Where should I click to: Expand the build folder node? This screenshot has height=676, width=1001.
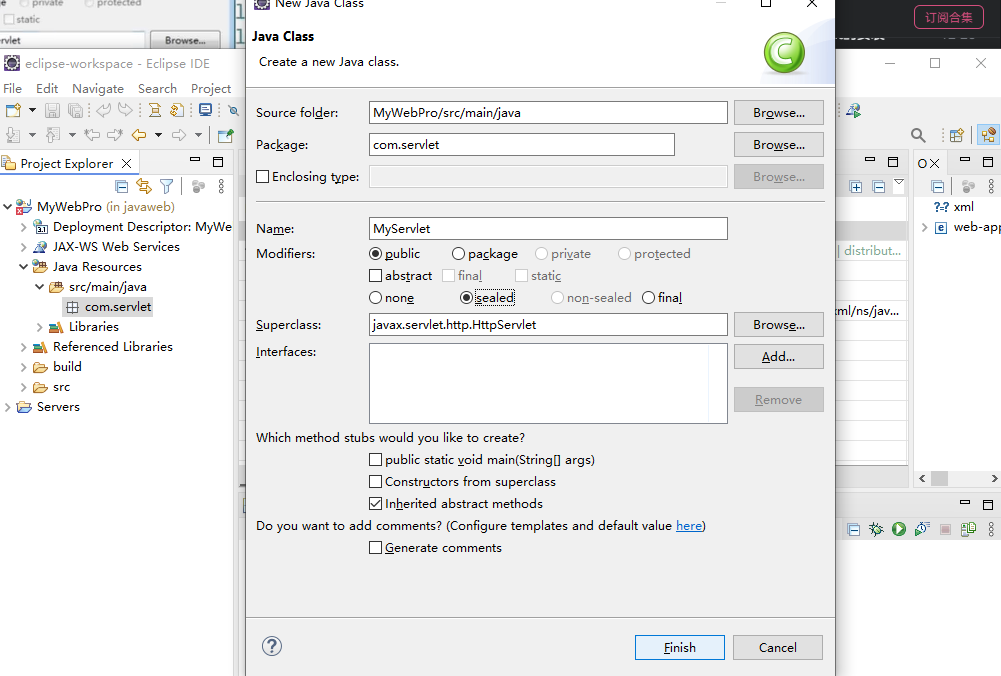pyautogui.click(x=24, y=367)
